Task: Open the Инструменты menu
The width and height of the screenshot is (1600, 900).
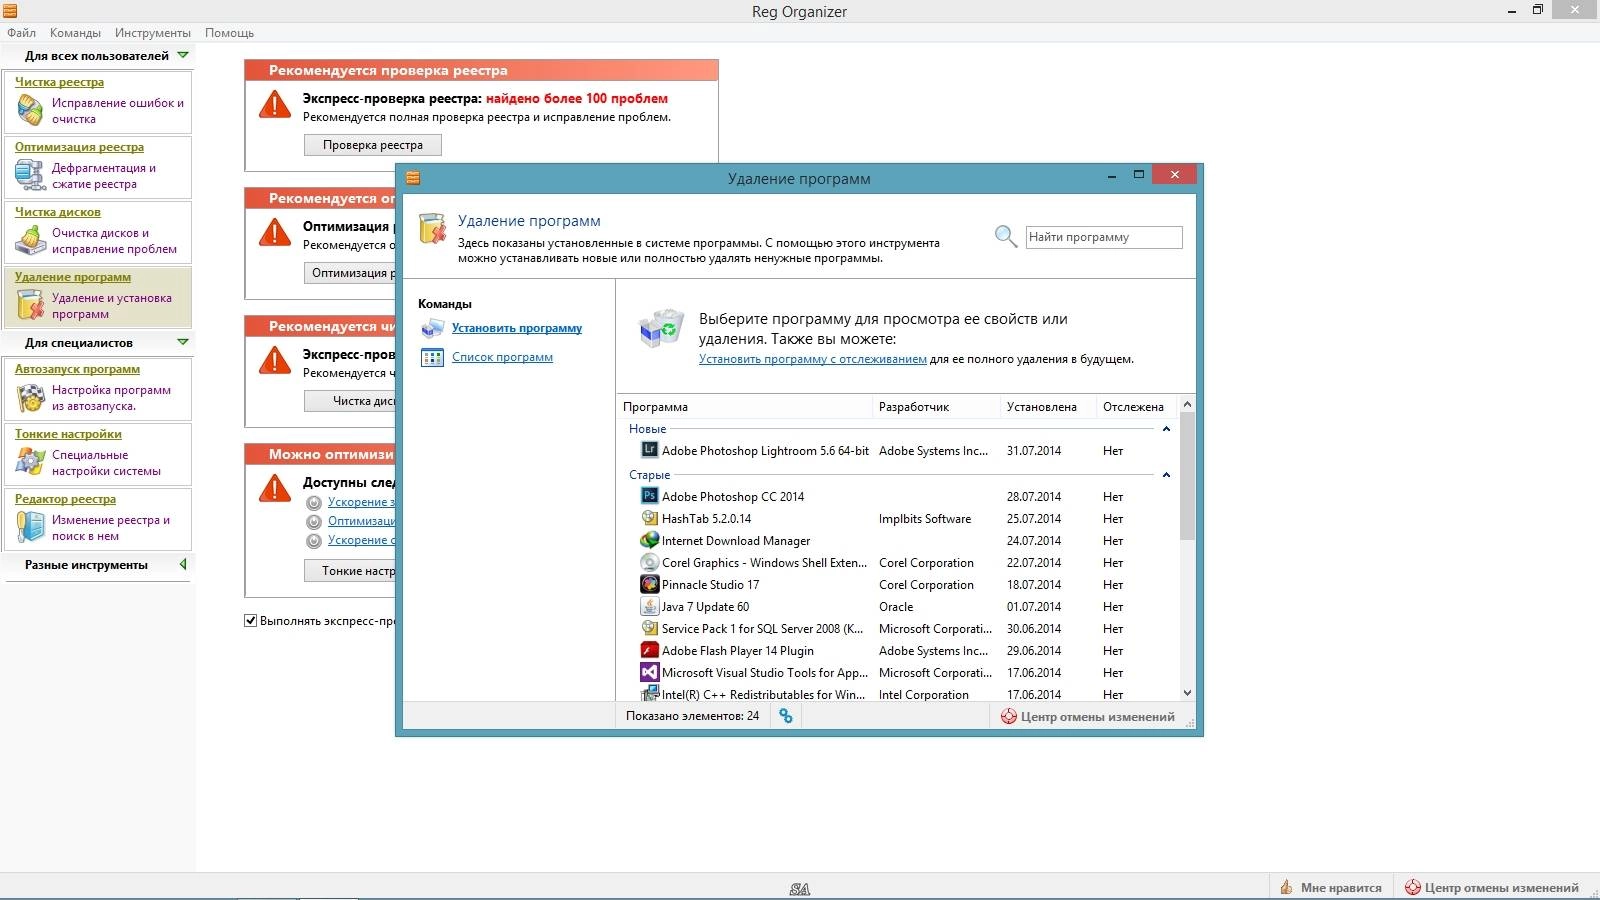Action: [153, 33]
